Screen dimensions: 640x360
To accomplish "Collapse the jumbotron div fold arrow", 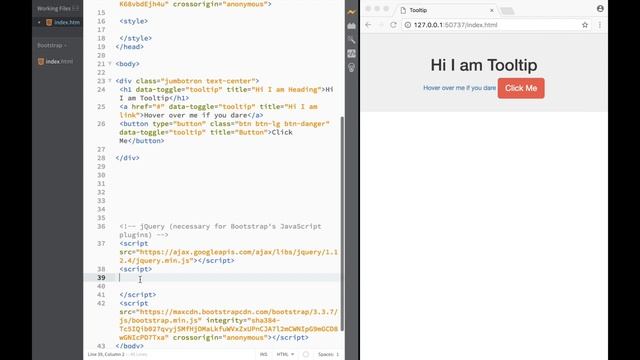I will pyautogui.click(x=110, y=81).
